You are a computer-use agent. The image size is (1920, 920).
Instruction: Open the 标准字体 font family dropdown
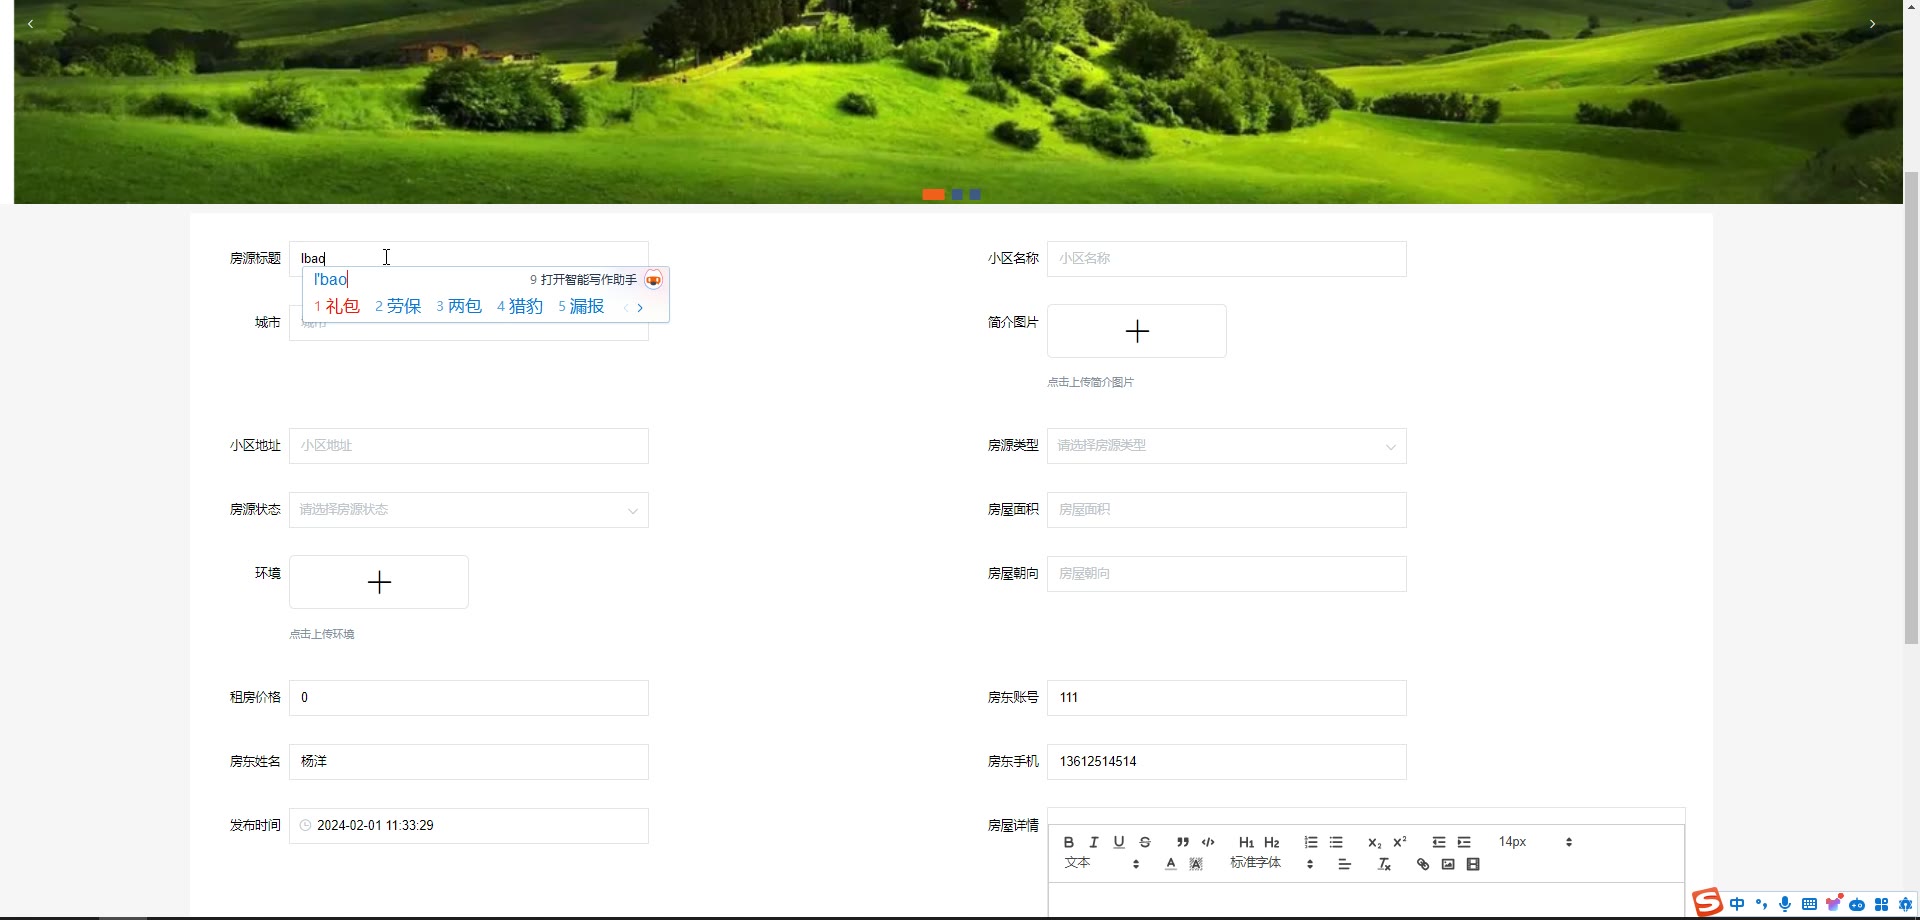pos(1271,863)
